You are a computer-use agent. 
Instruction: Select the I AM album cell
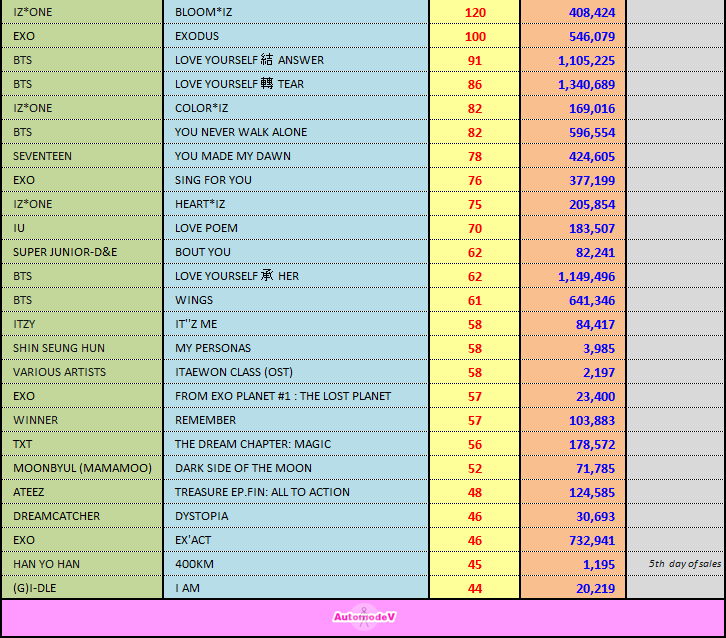point(296,588)
